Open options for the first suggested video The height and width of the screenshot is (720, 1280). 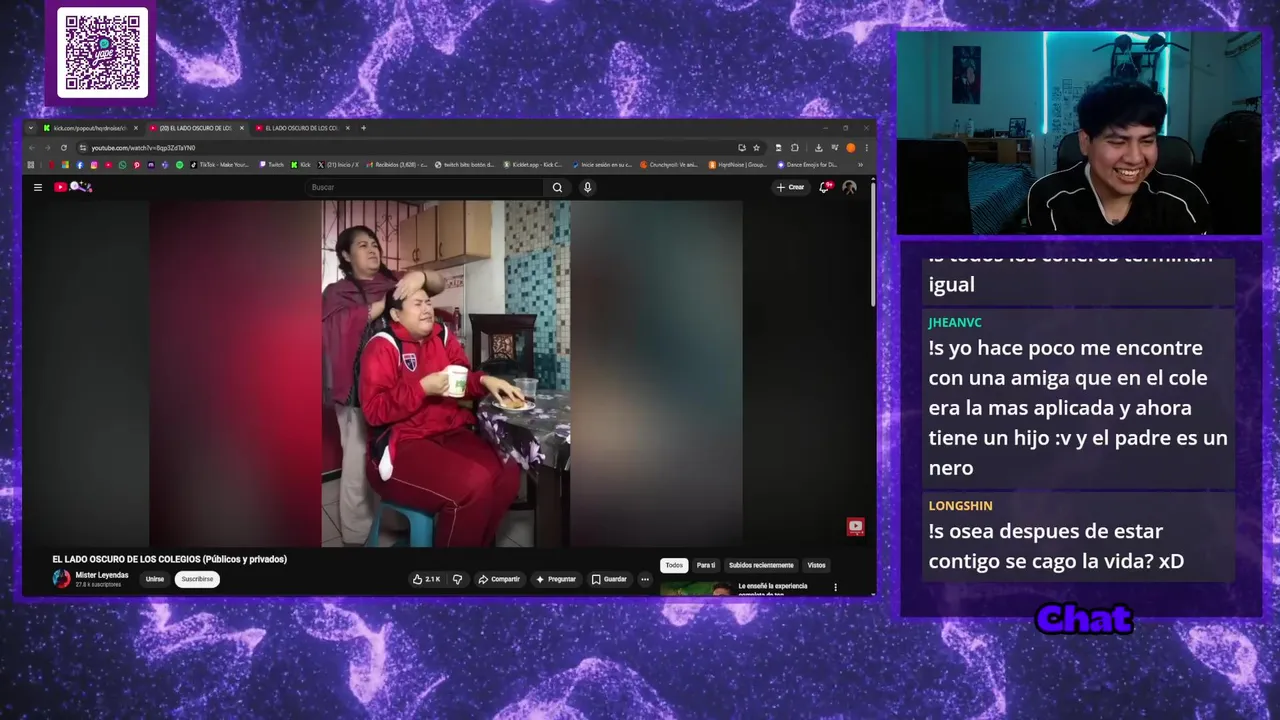click(836, 588)
